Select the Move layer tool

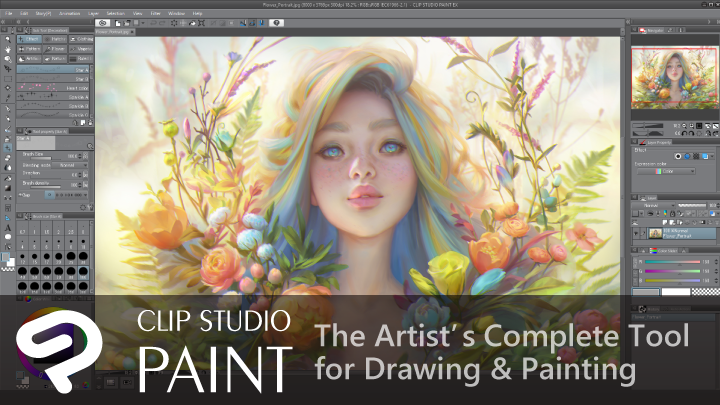[7, 68]
